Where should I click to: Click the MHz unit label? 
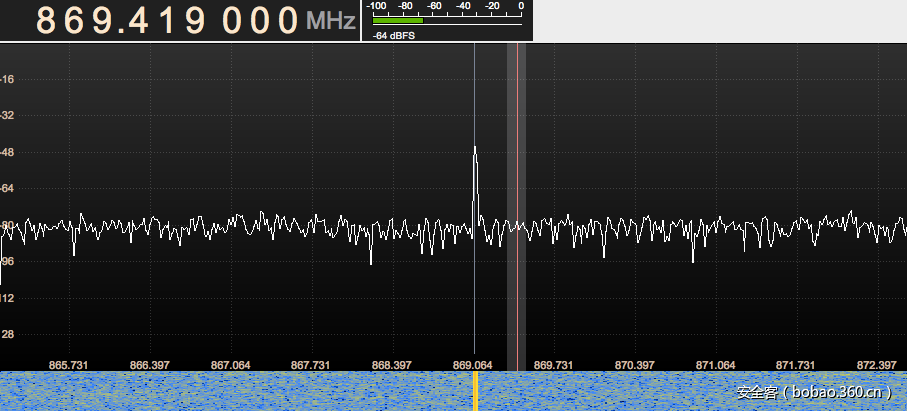pyautogui.click(x=331, y=21)
